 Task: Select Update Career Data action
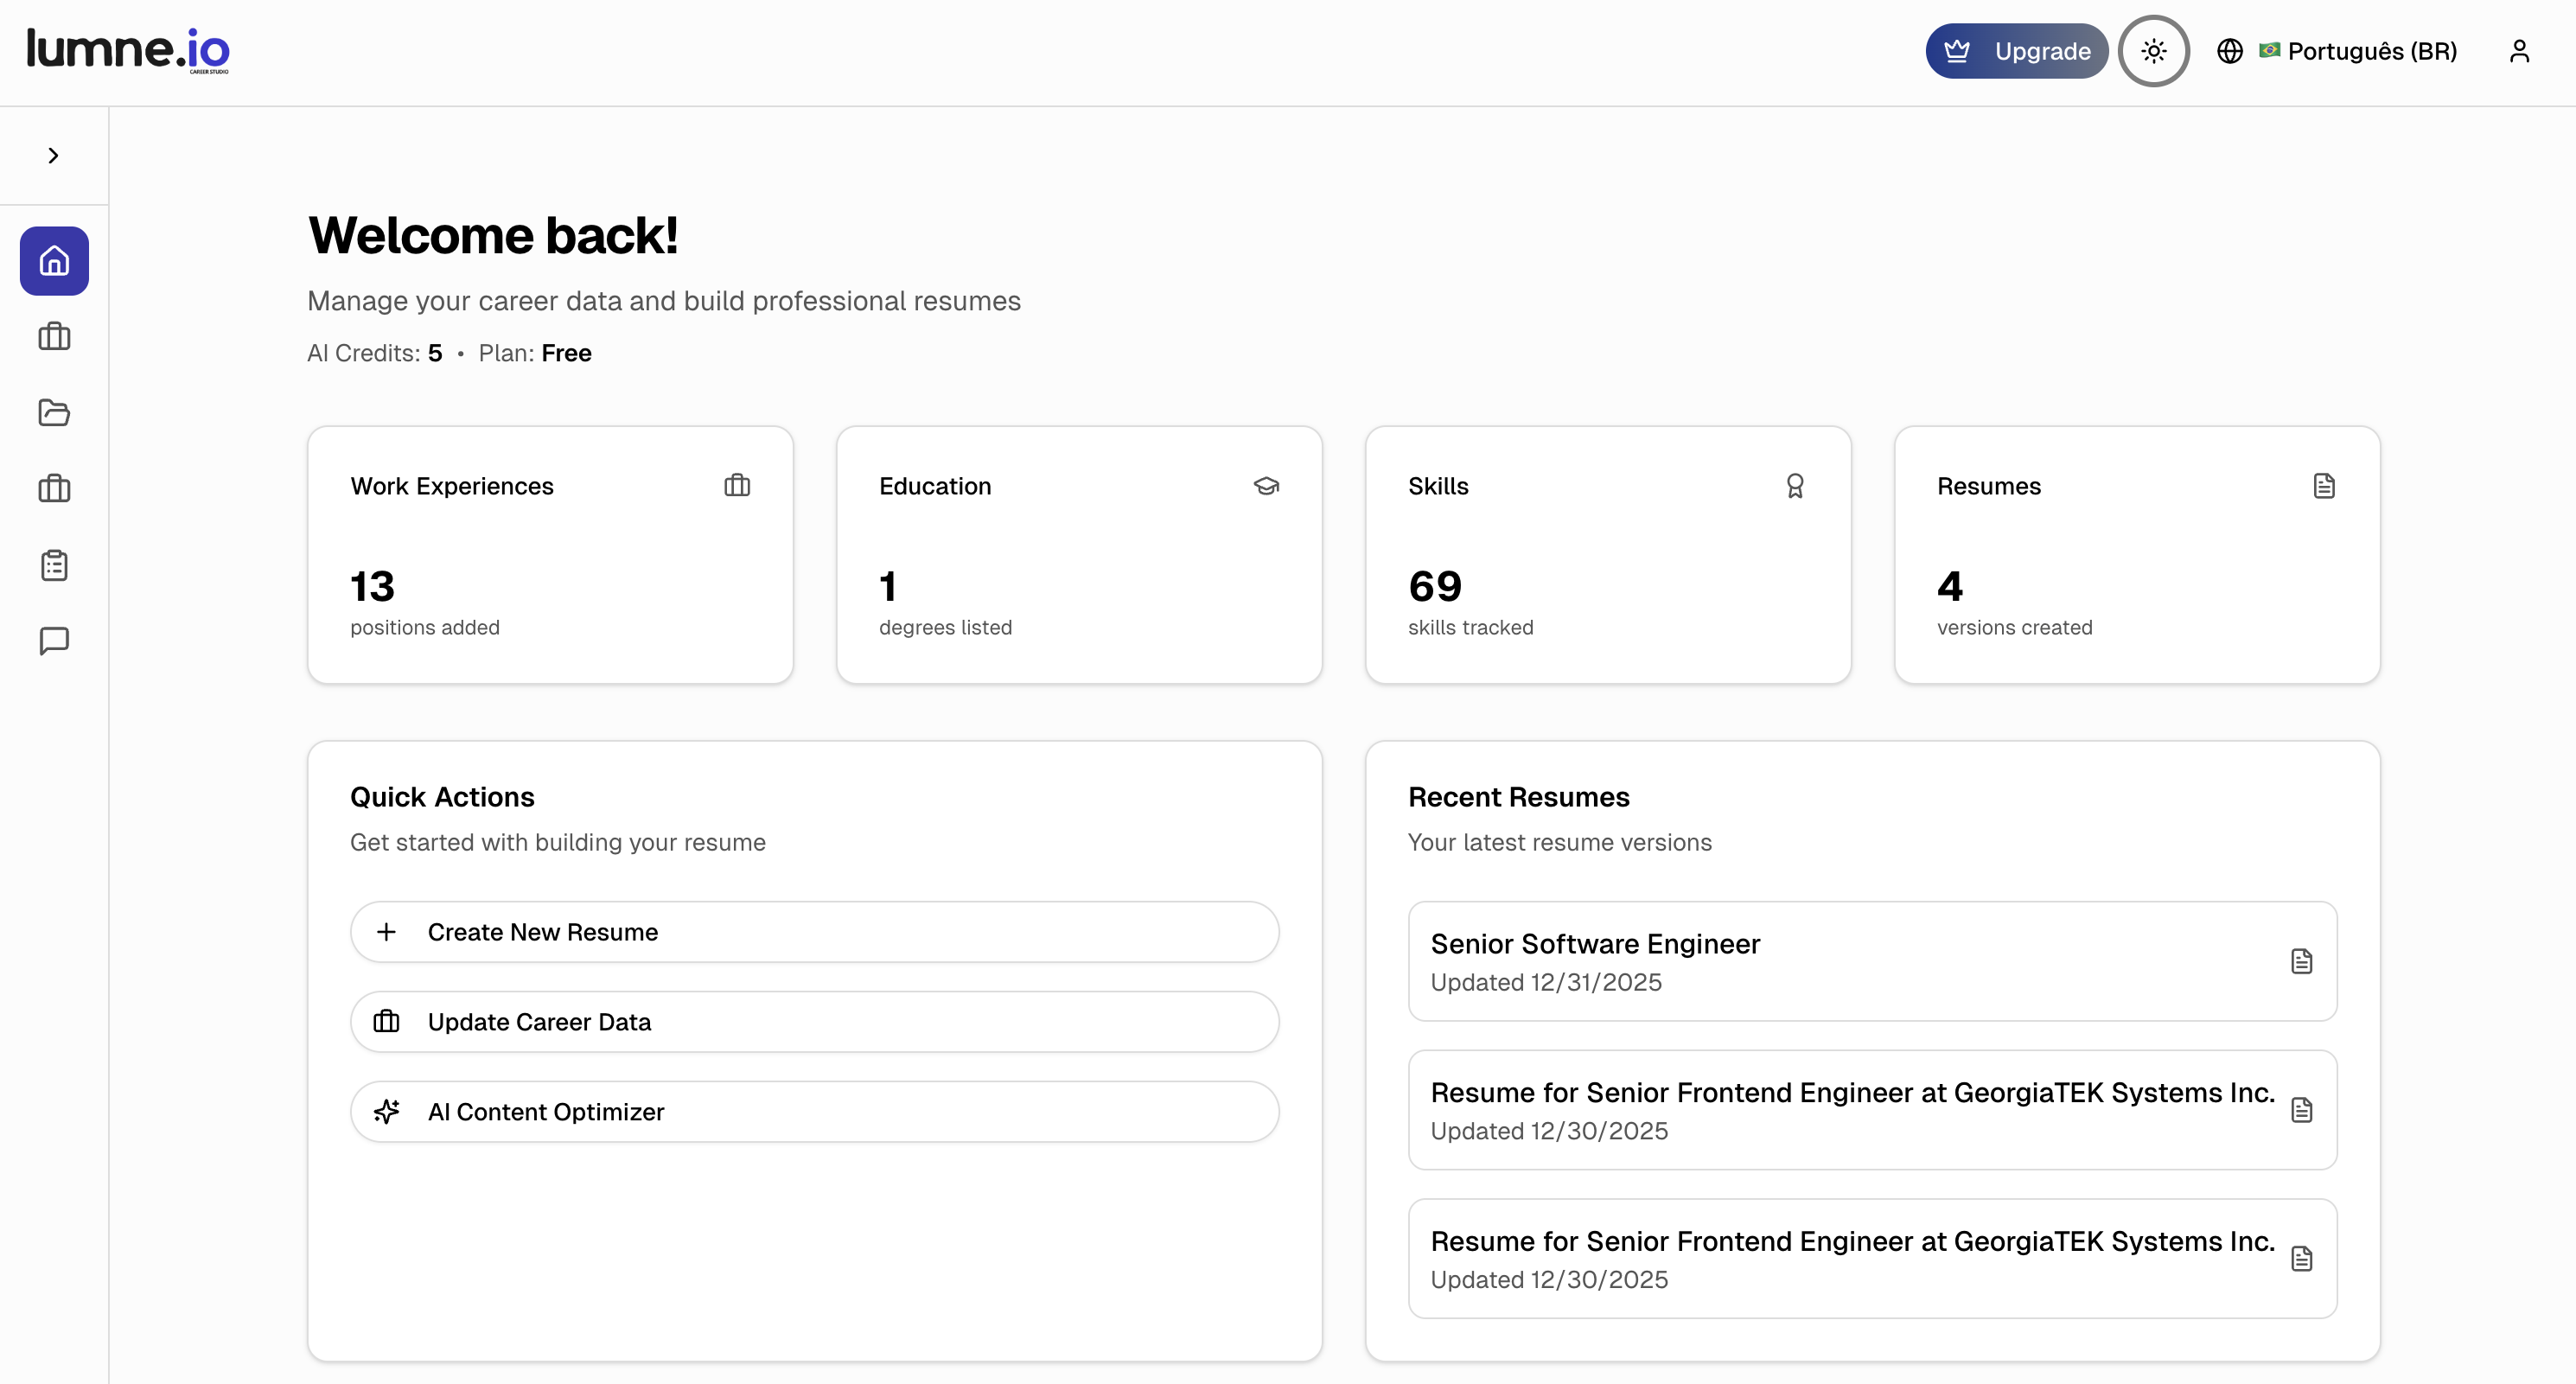click(x=814, y=1022)
